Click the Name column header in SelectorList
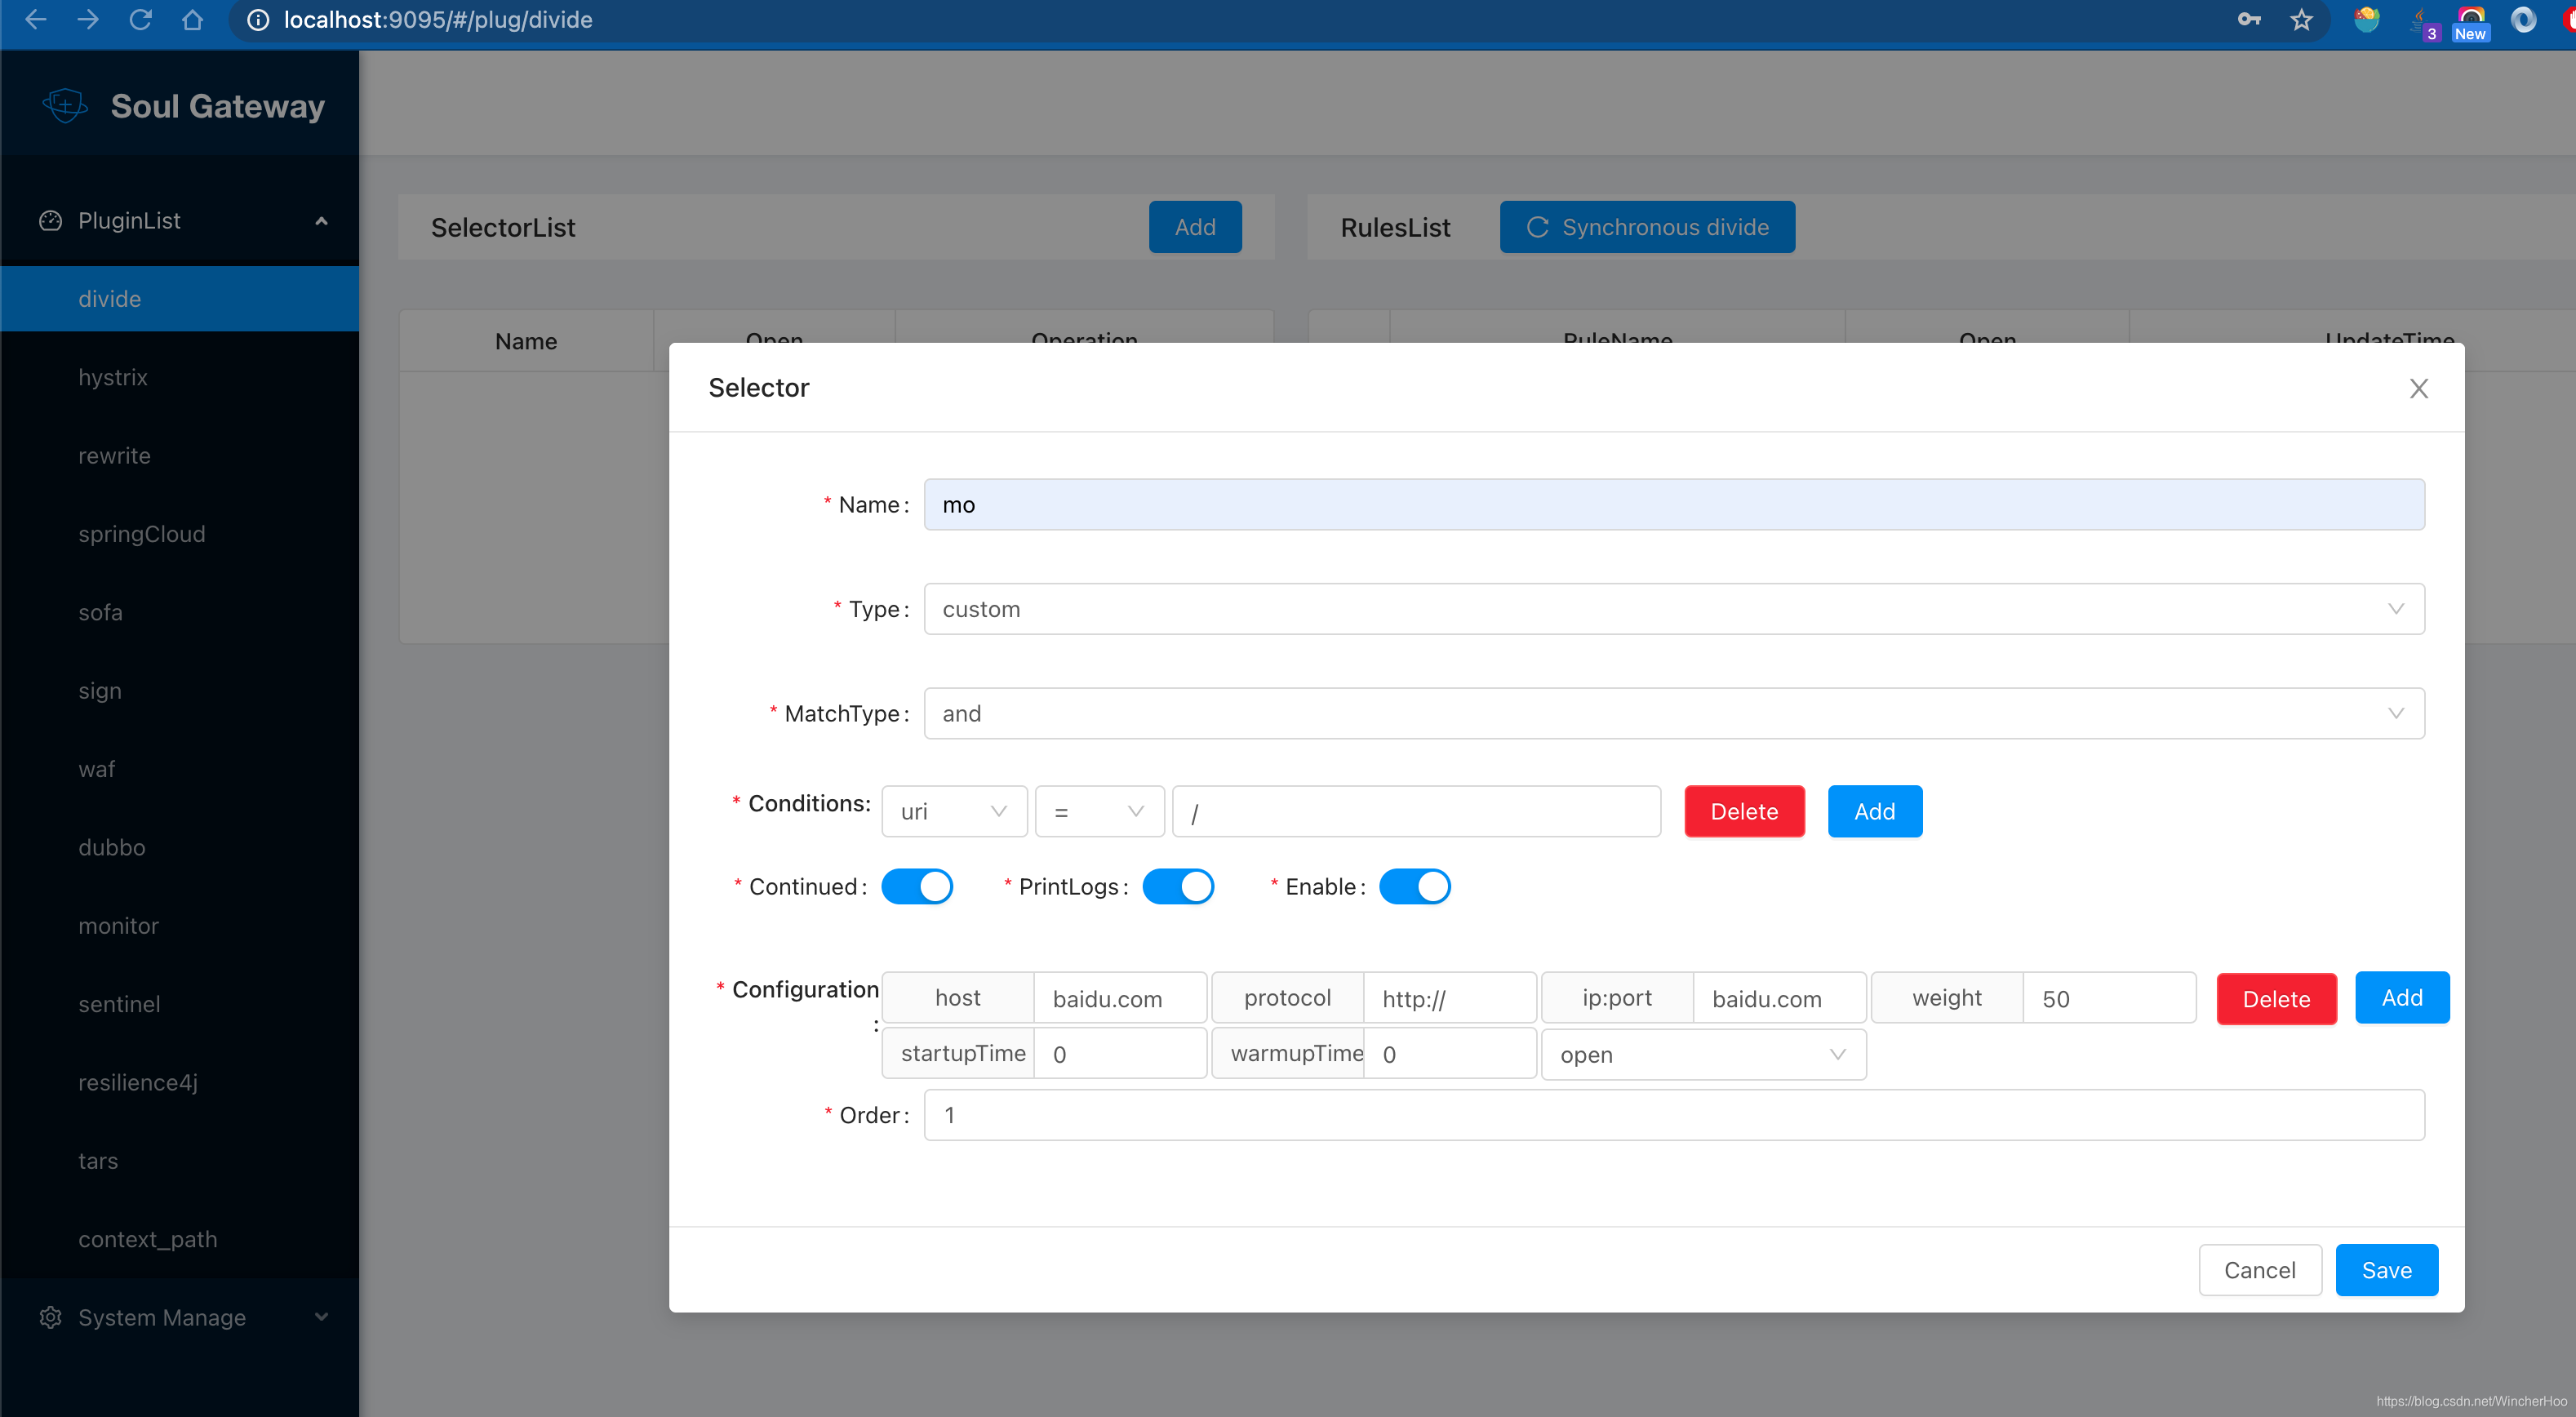 [x=526, y=341]
